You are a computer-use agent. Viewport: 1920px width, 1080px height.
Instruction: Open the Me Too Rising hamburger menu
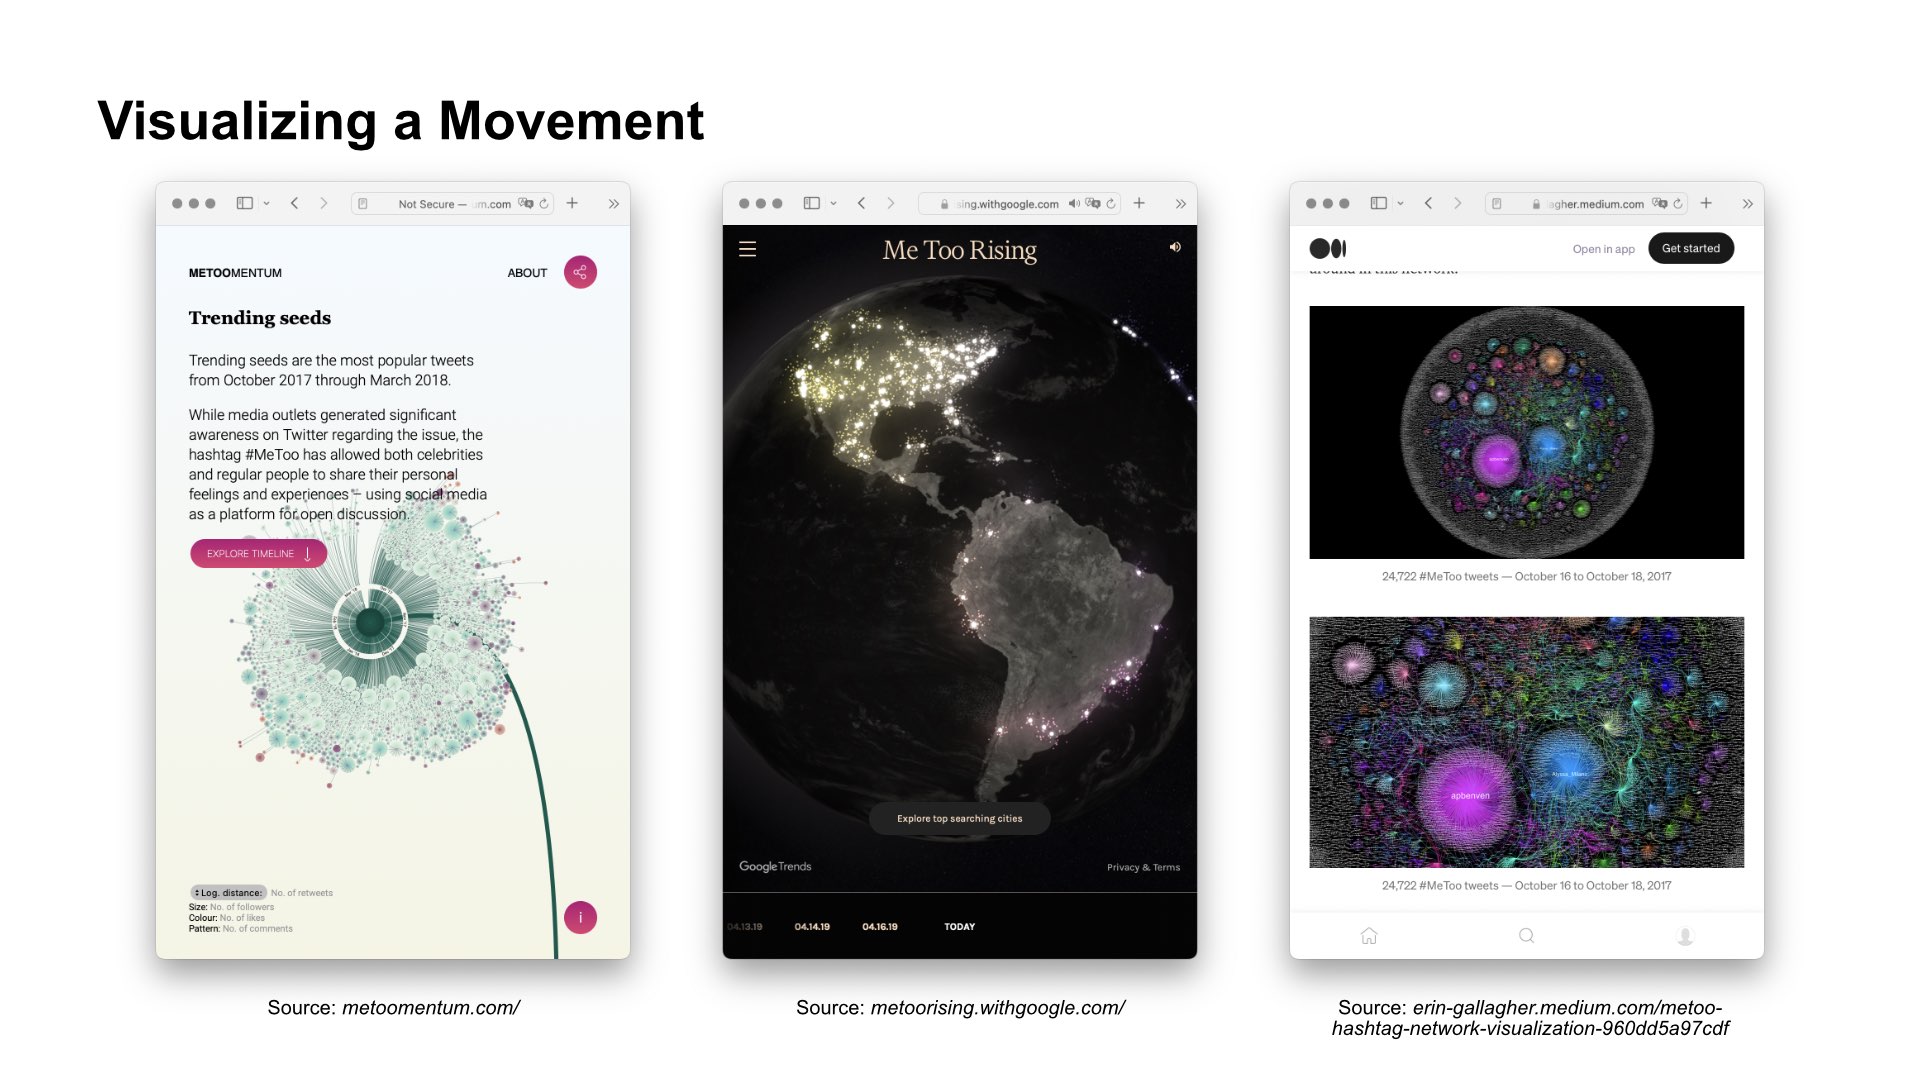747,249
